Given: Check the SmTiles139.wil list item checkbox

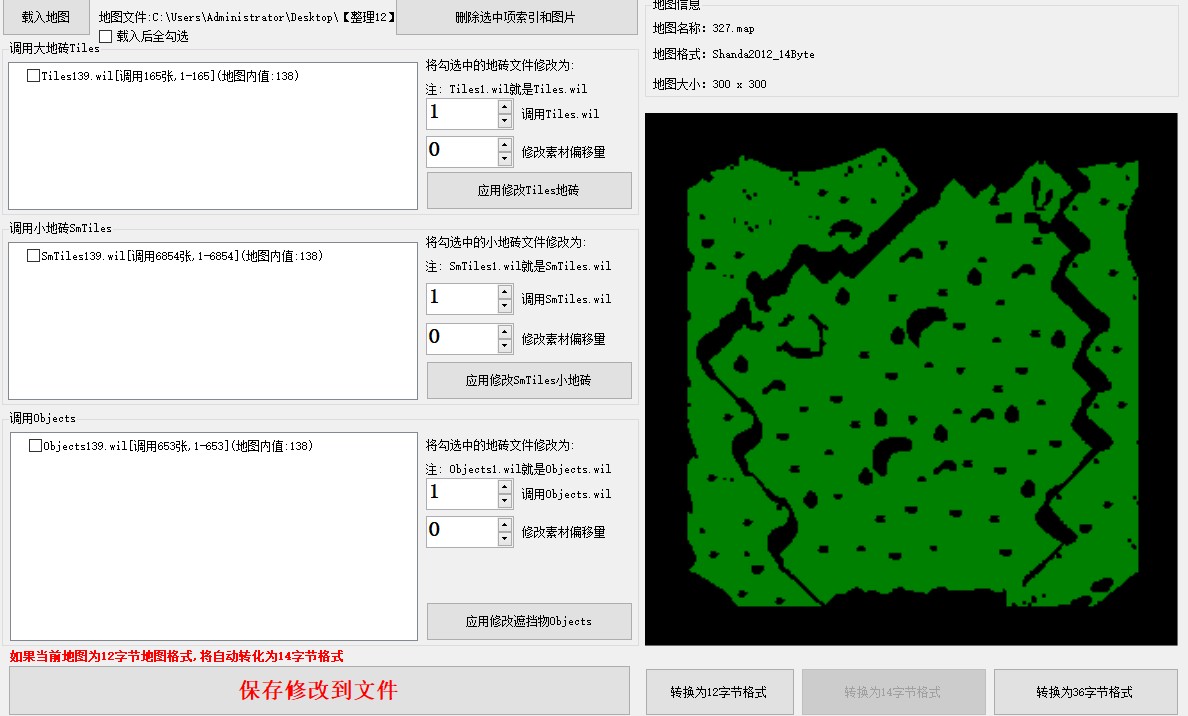Looking at the screenshot, I should (34, 256).
